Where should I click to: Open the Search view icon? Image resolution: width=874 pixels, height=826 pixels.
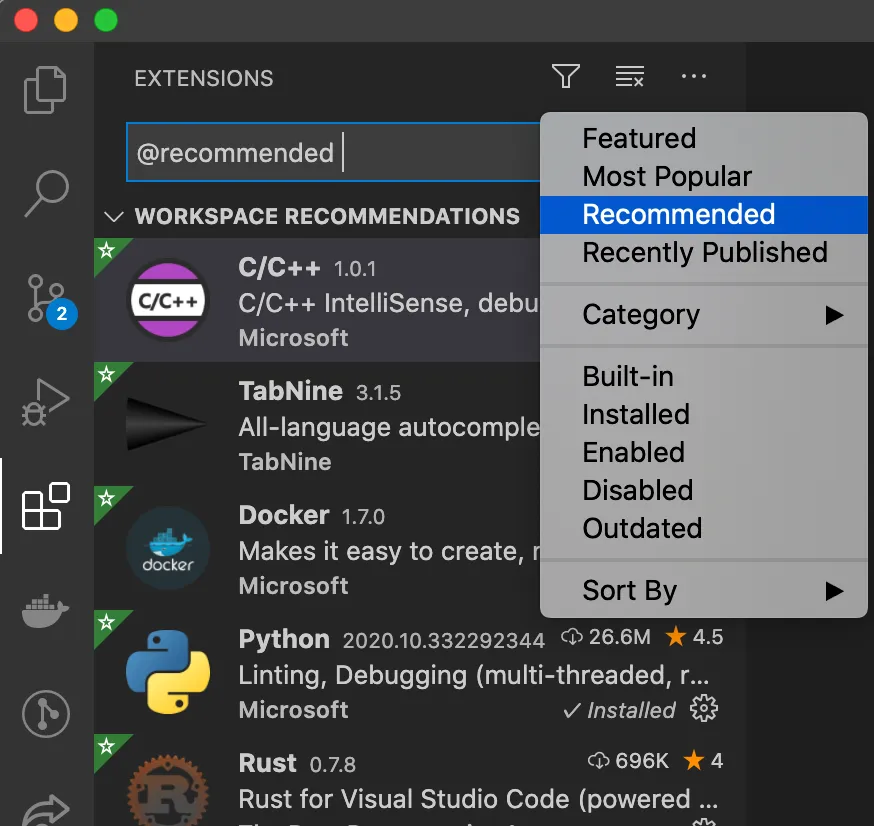pos(46,193)
